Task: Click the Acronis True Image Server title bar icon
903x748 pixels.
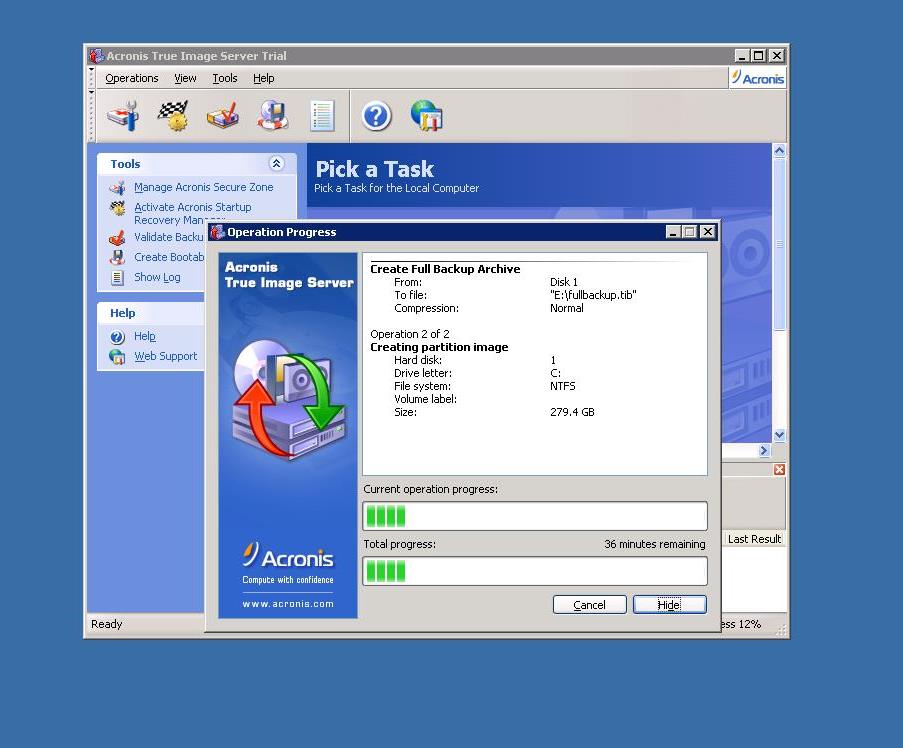Action: pos(96,55)
